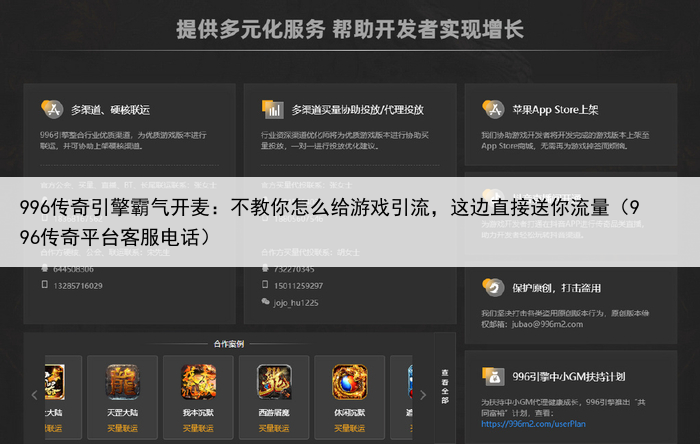Click the 多渠道、硬核联运 heading

click(110, 109)
